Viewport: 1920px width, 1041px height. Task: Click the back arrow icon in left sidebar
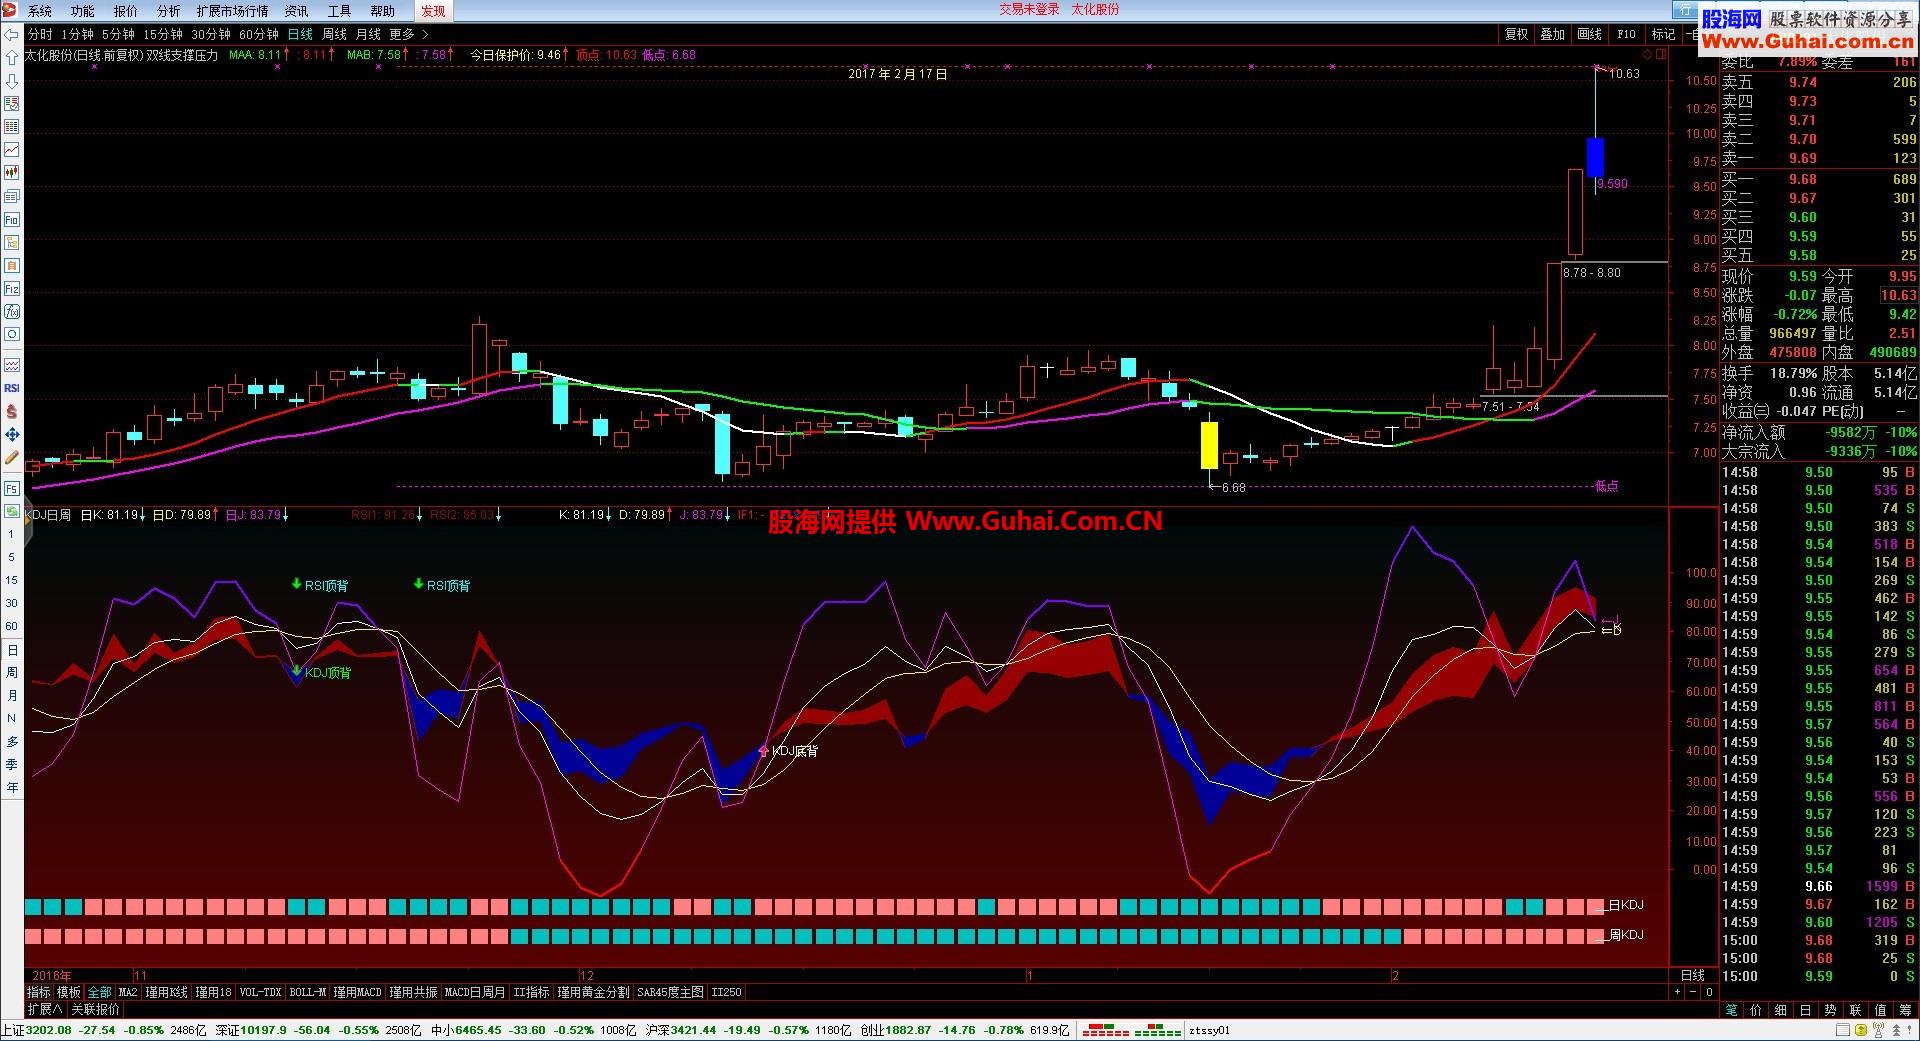[x=12, y=34]
